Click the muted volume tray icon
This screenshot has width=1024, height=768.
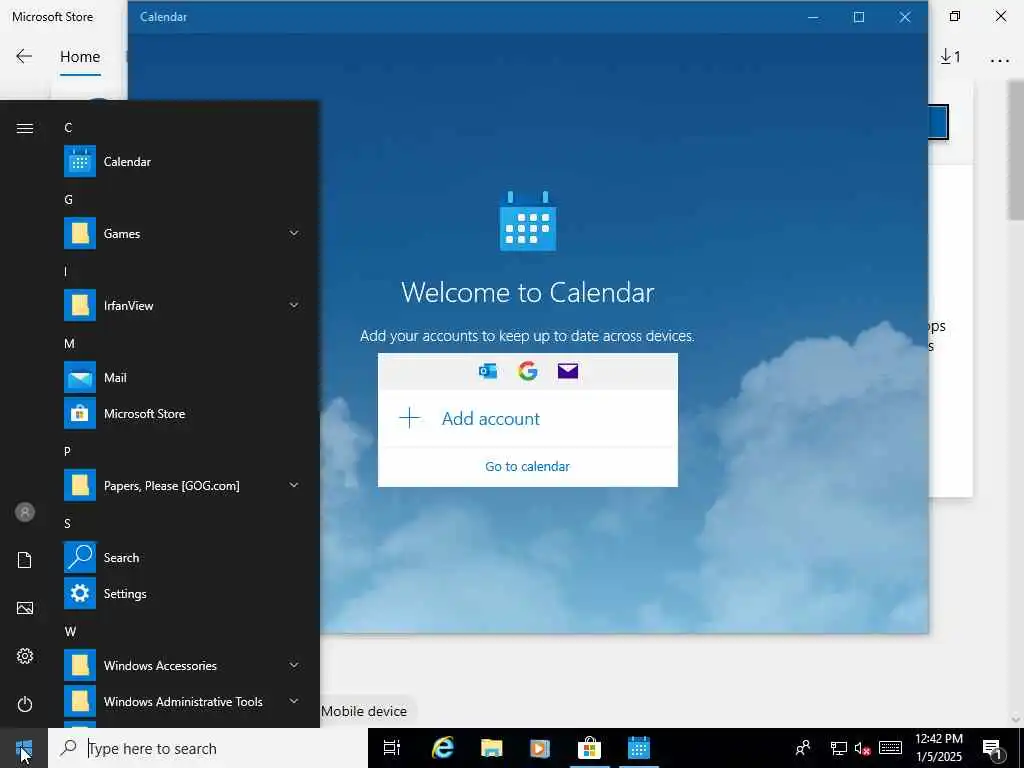coord(862,748)
